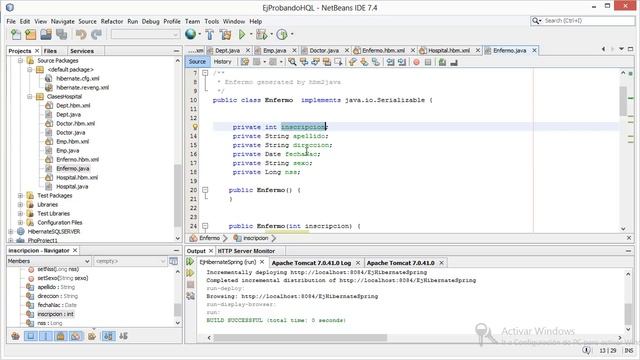Expand the Test Packages node
The height and width of the screenshot is (360, 640).
point(20,196)
